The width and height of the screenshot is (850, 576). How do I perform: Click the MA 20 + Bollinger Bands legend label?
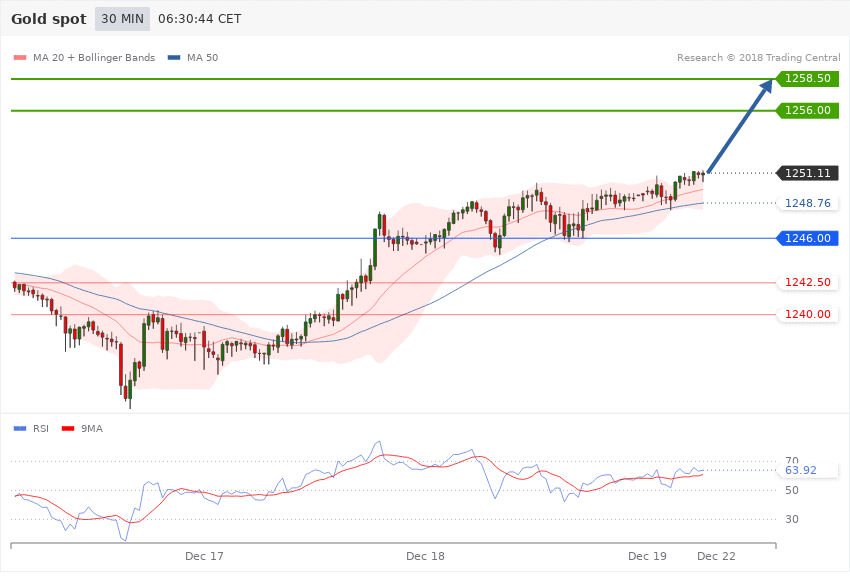pos(94,57)
